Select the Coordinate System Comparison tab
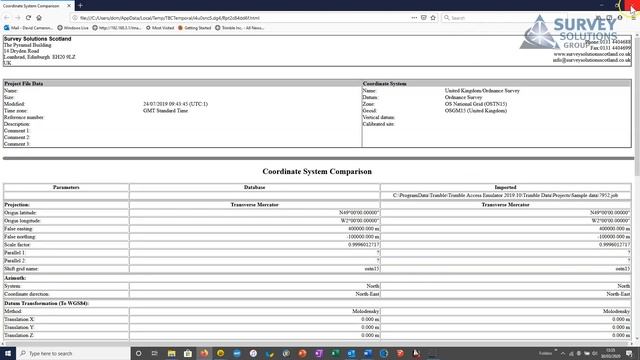This screenshot has height=360, width=640. click(36, 6)
